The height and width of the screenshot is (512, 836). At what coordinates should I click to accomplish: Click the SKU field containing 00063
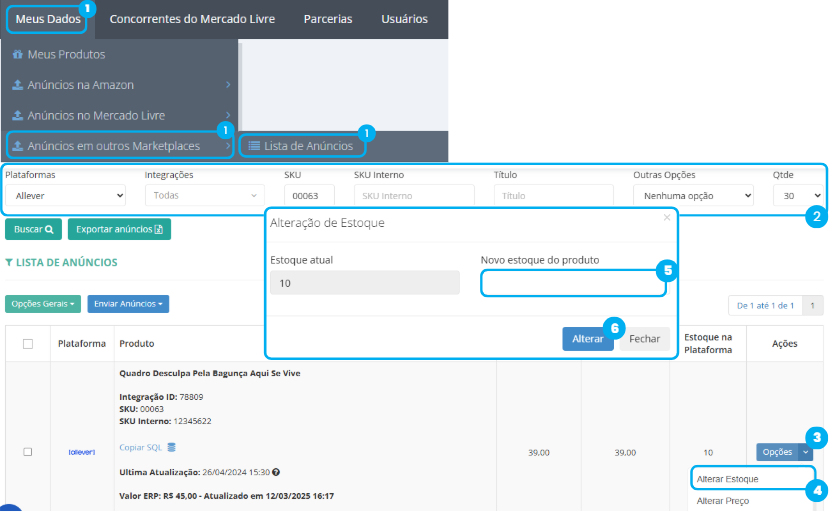tap(309, 196)
